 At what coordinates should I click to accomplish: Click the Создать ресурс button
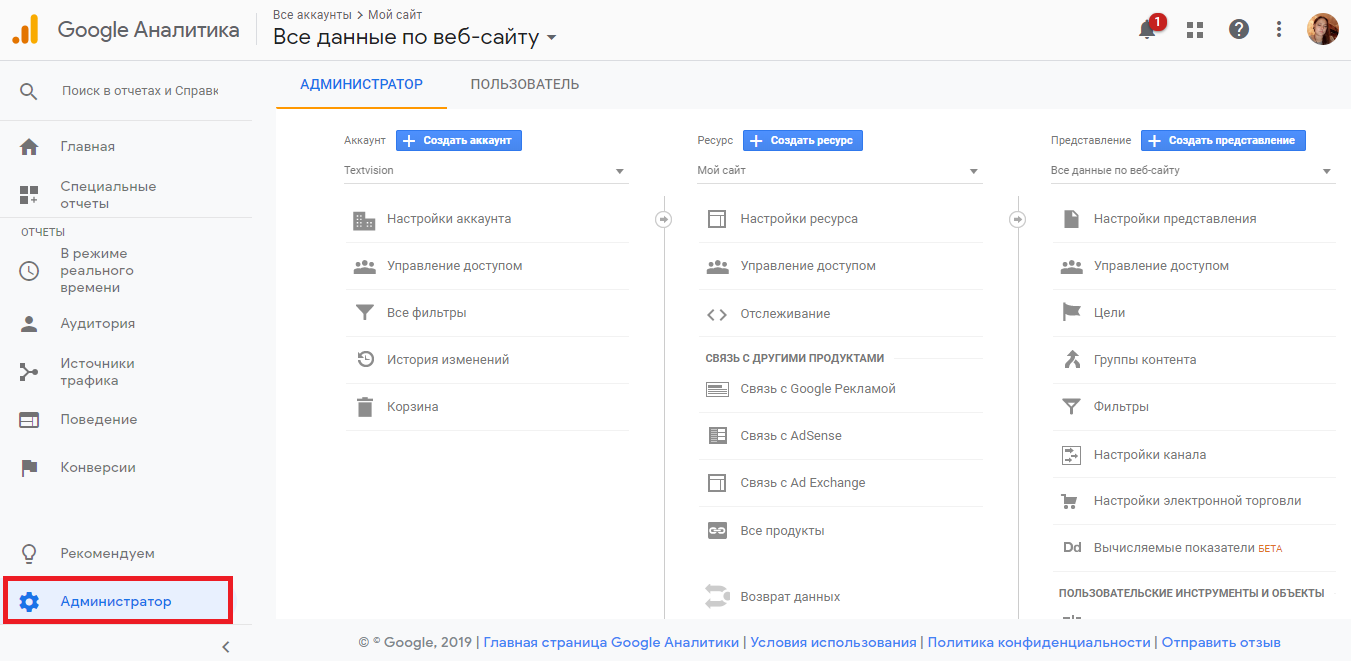[x=803, y=141]
